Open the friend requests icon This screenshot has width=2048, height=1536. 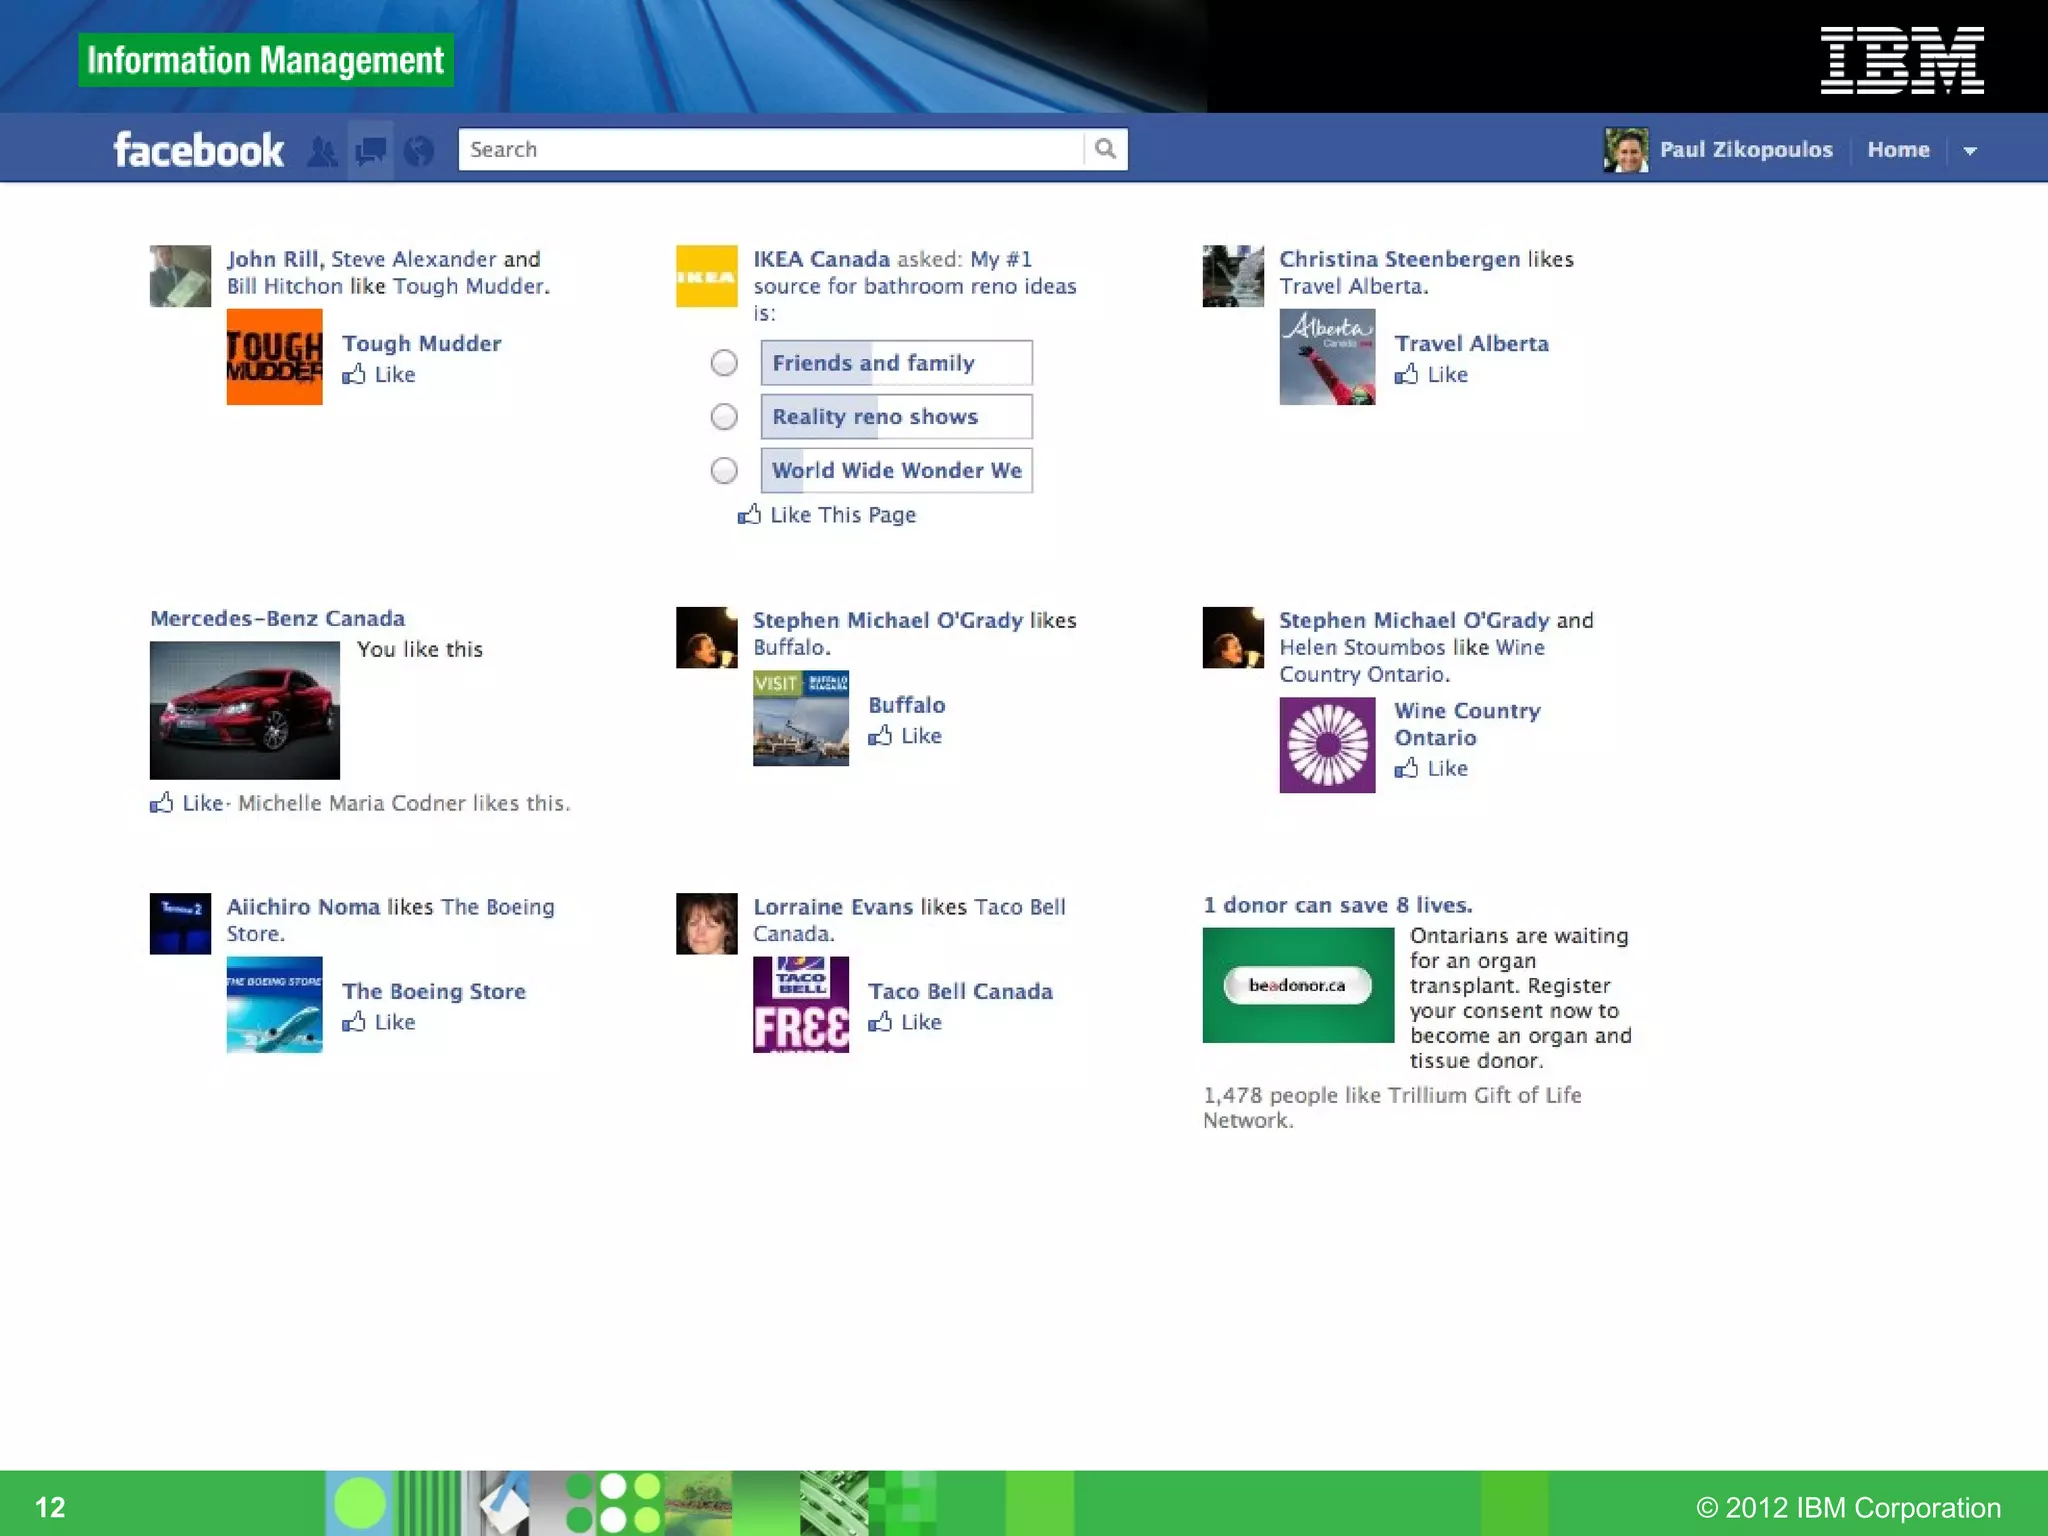pyautogui.click(x=322, y=151)
